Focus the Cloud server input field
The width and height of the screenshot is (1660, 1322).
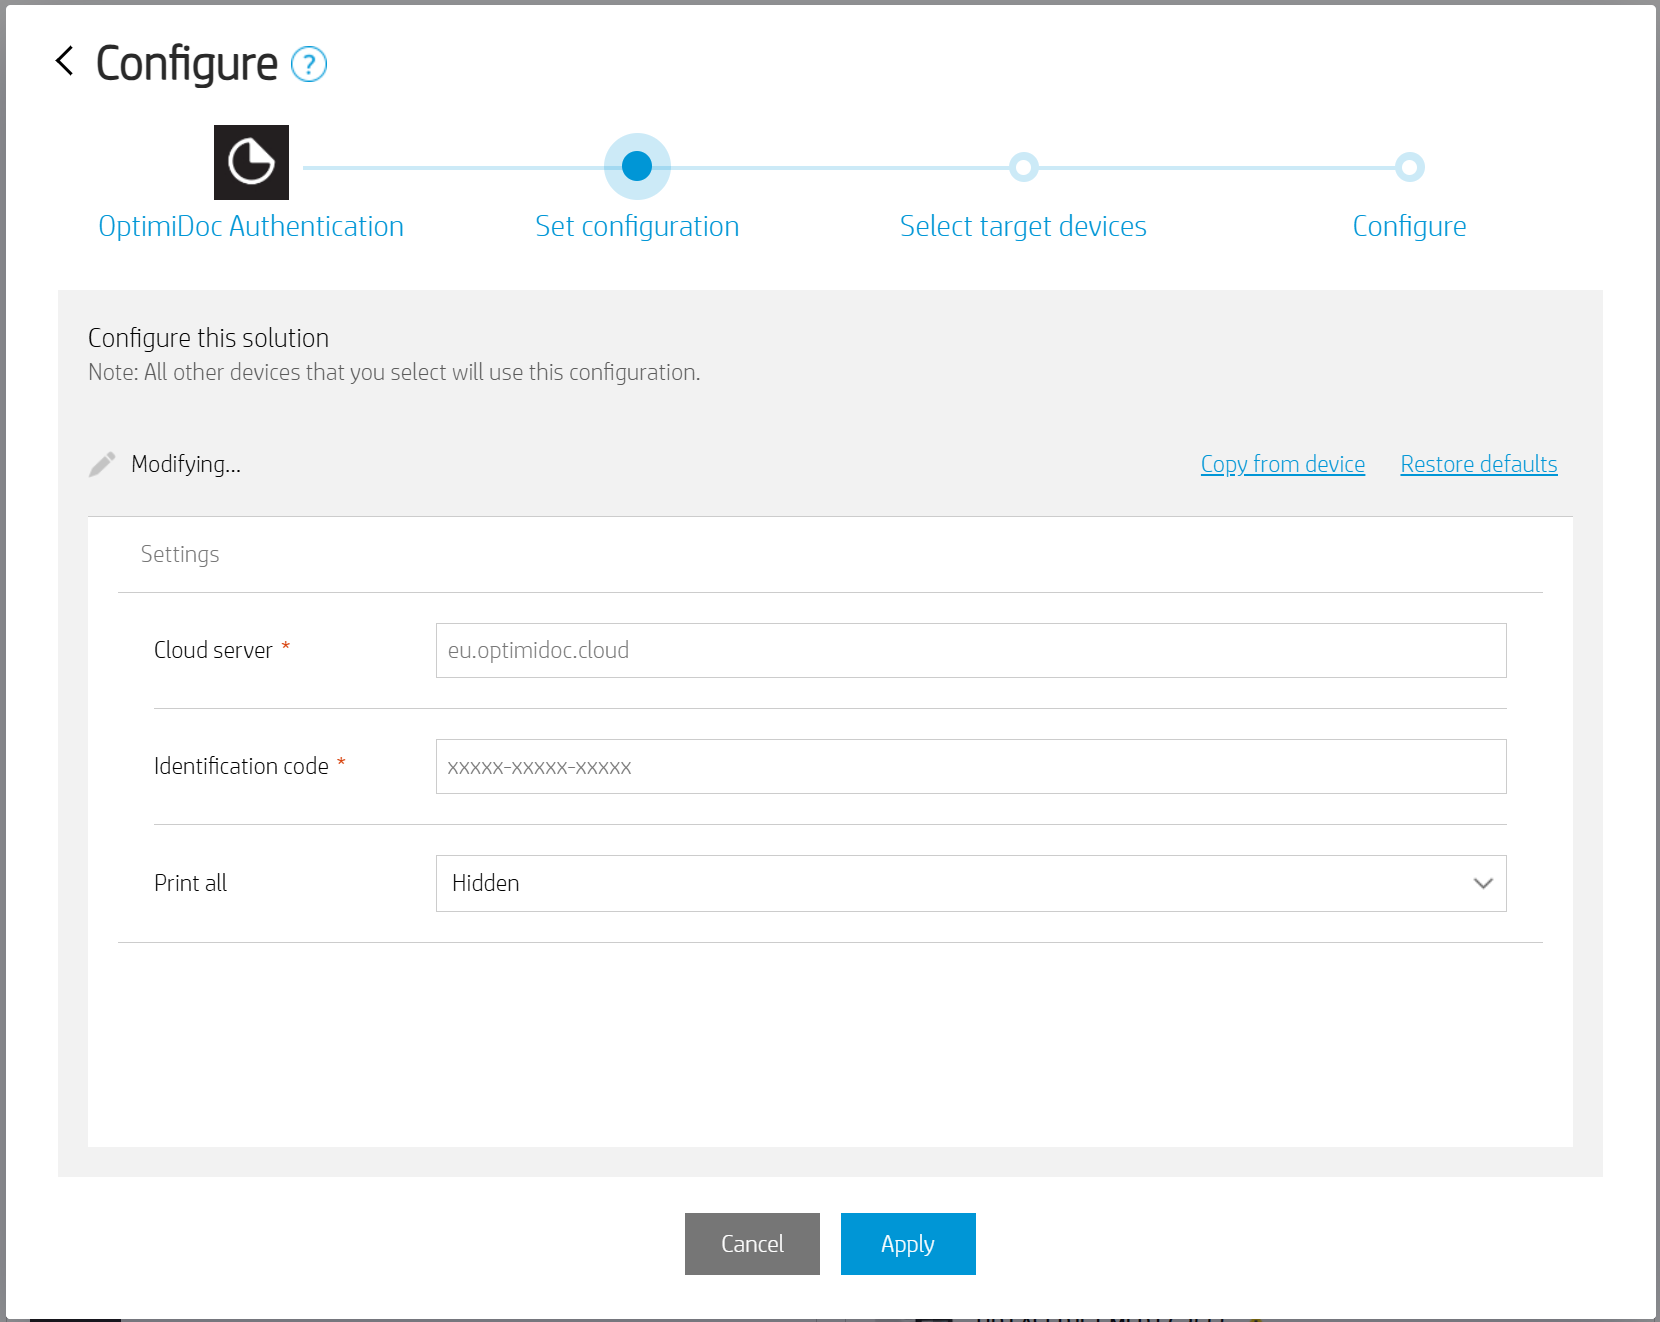pos(970,651)
